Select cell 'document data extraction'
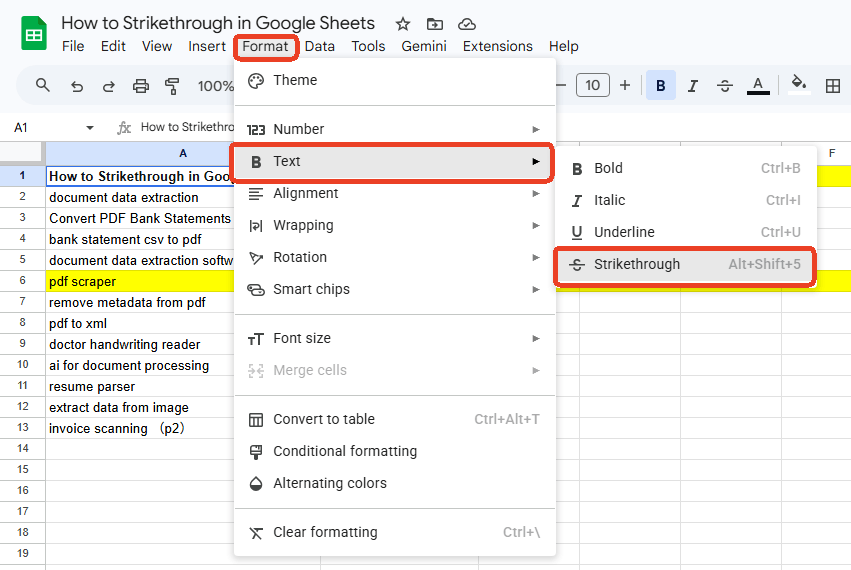Viewport: 851px width, 570px height. pyautogui.click(x=140, y=197)
